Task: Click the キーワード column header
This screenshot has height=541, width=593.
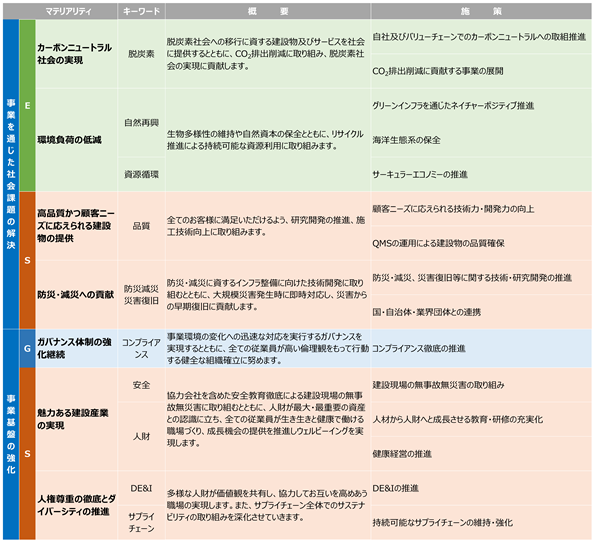Action: [141, 11]
